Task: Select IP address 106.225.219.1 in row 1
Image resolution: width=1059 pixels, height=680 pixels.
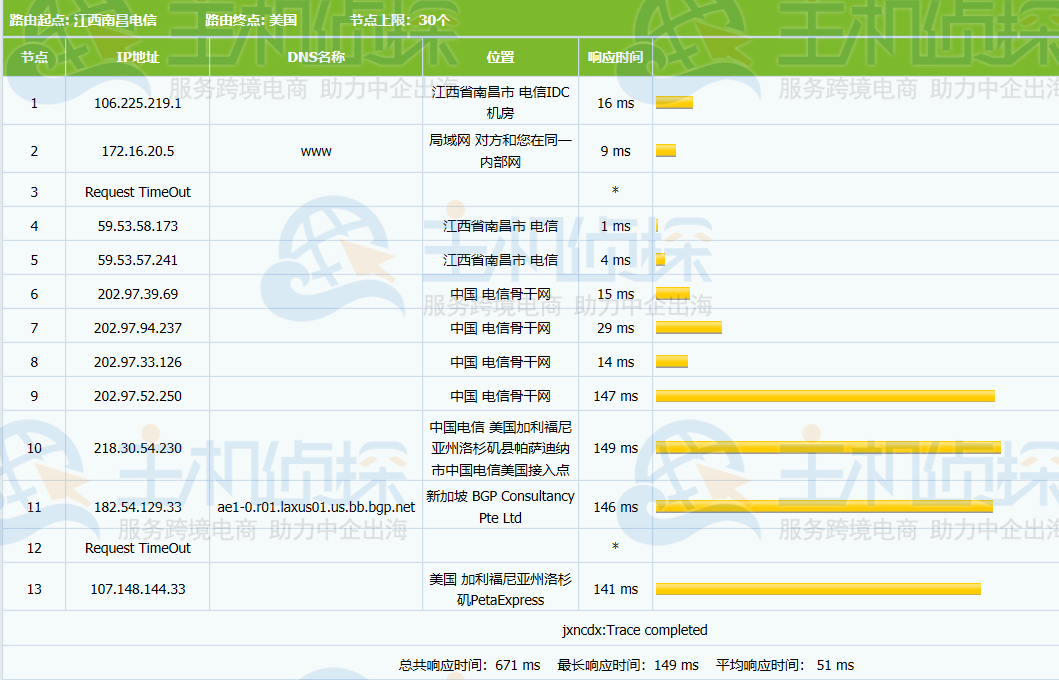Action: 137,102
